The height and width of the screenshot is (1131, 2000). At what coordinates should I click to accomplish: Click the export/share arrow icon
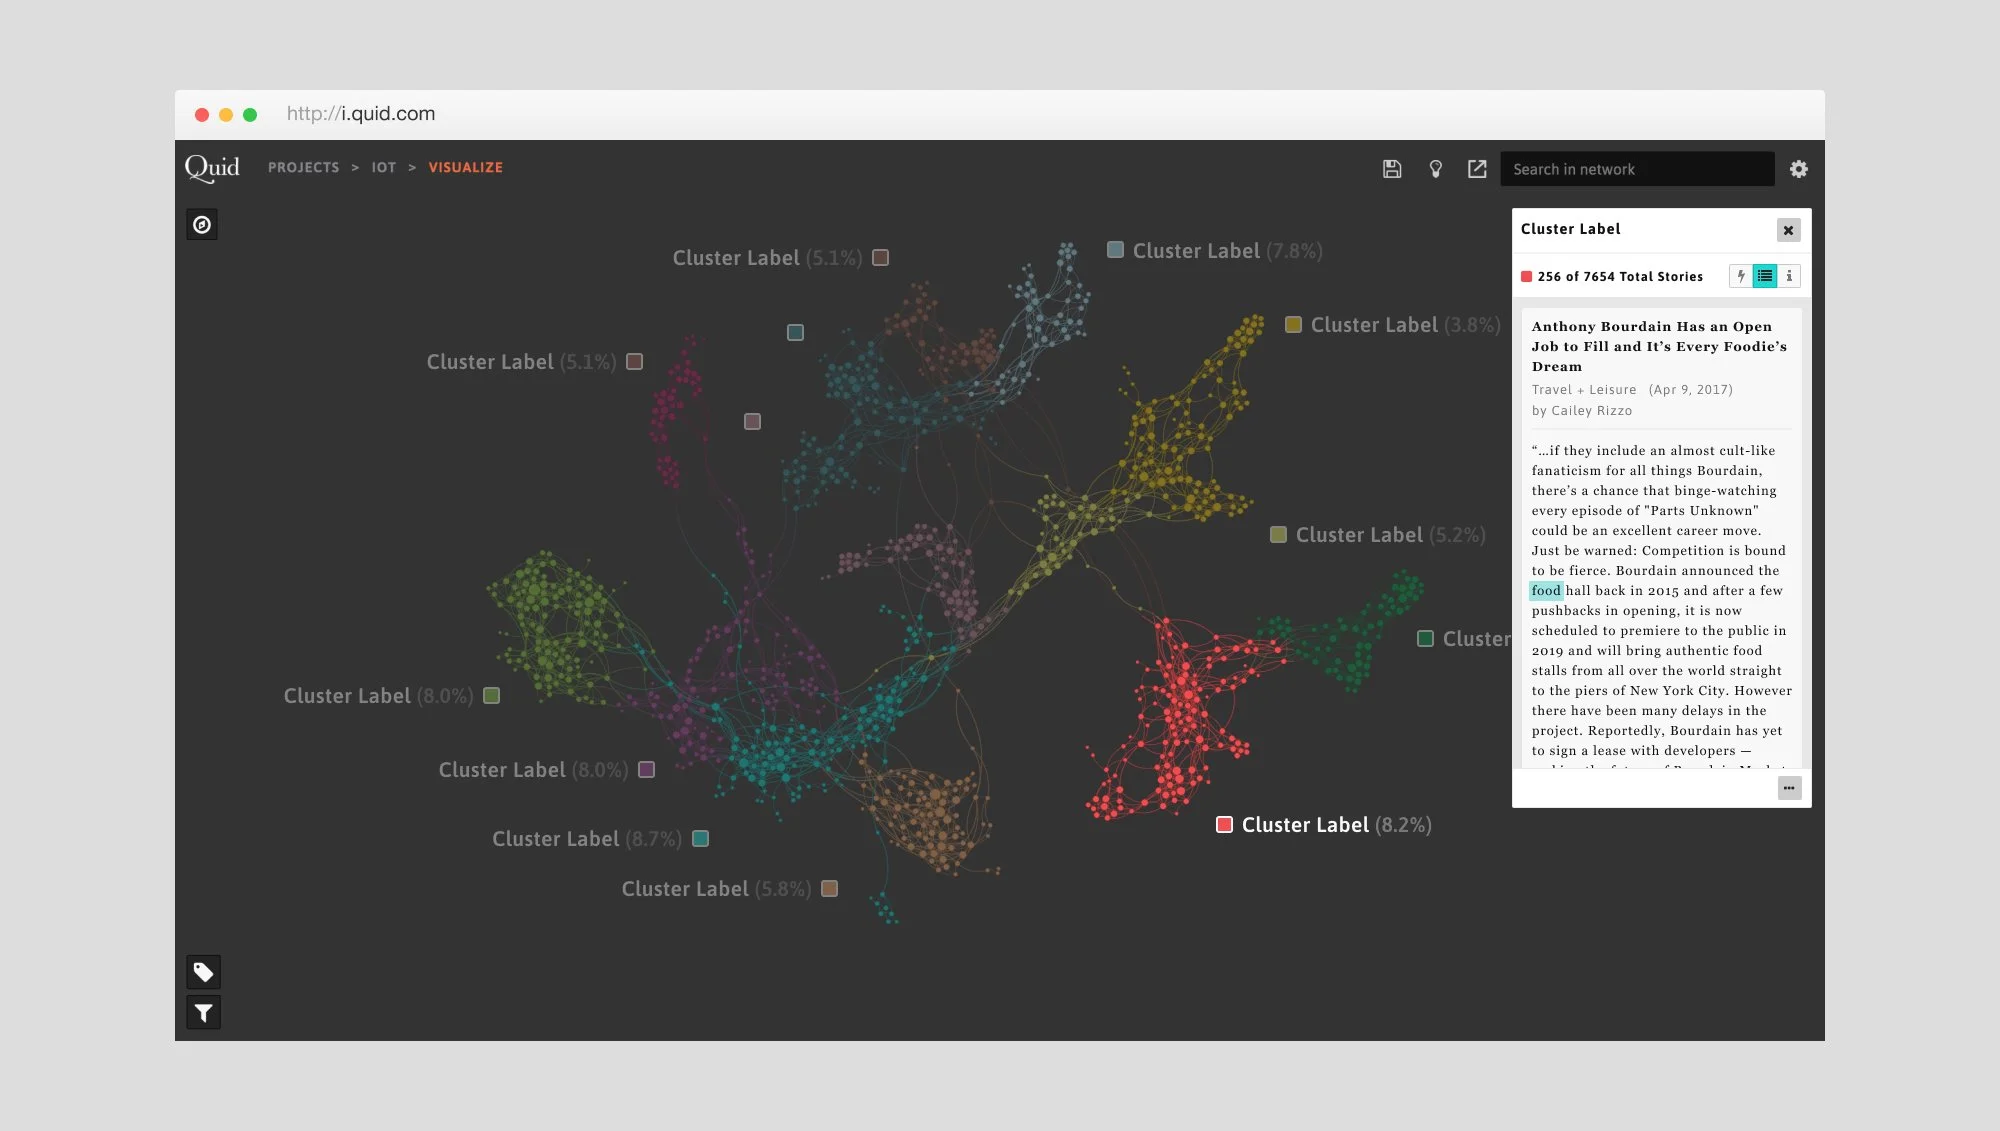tap(1477, 169)
